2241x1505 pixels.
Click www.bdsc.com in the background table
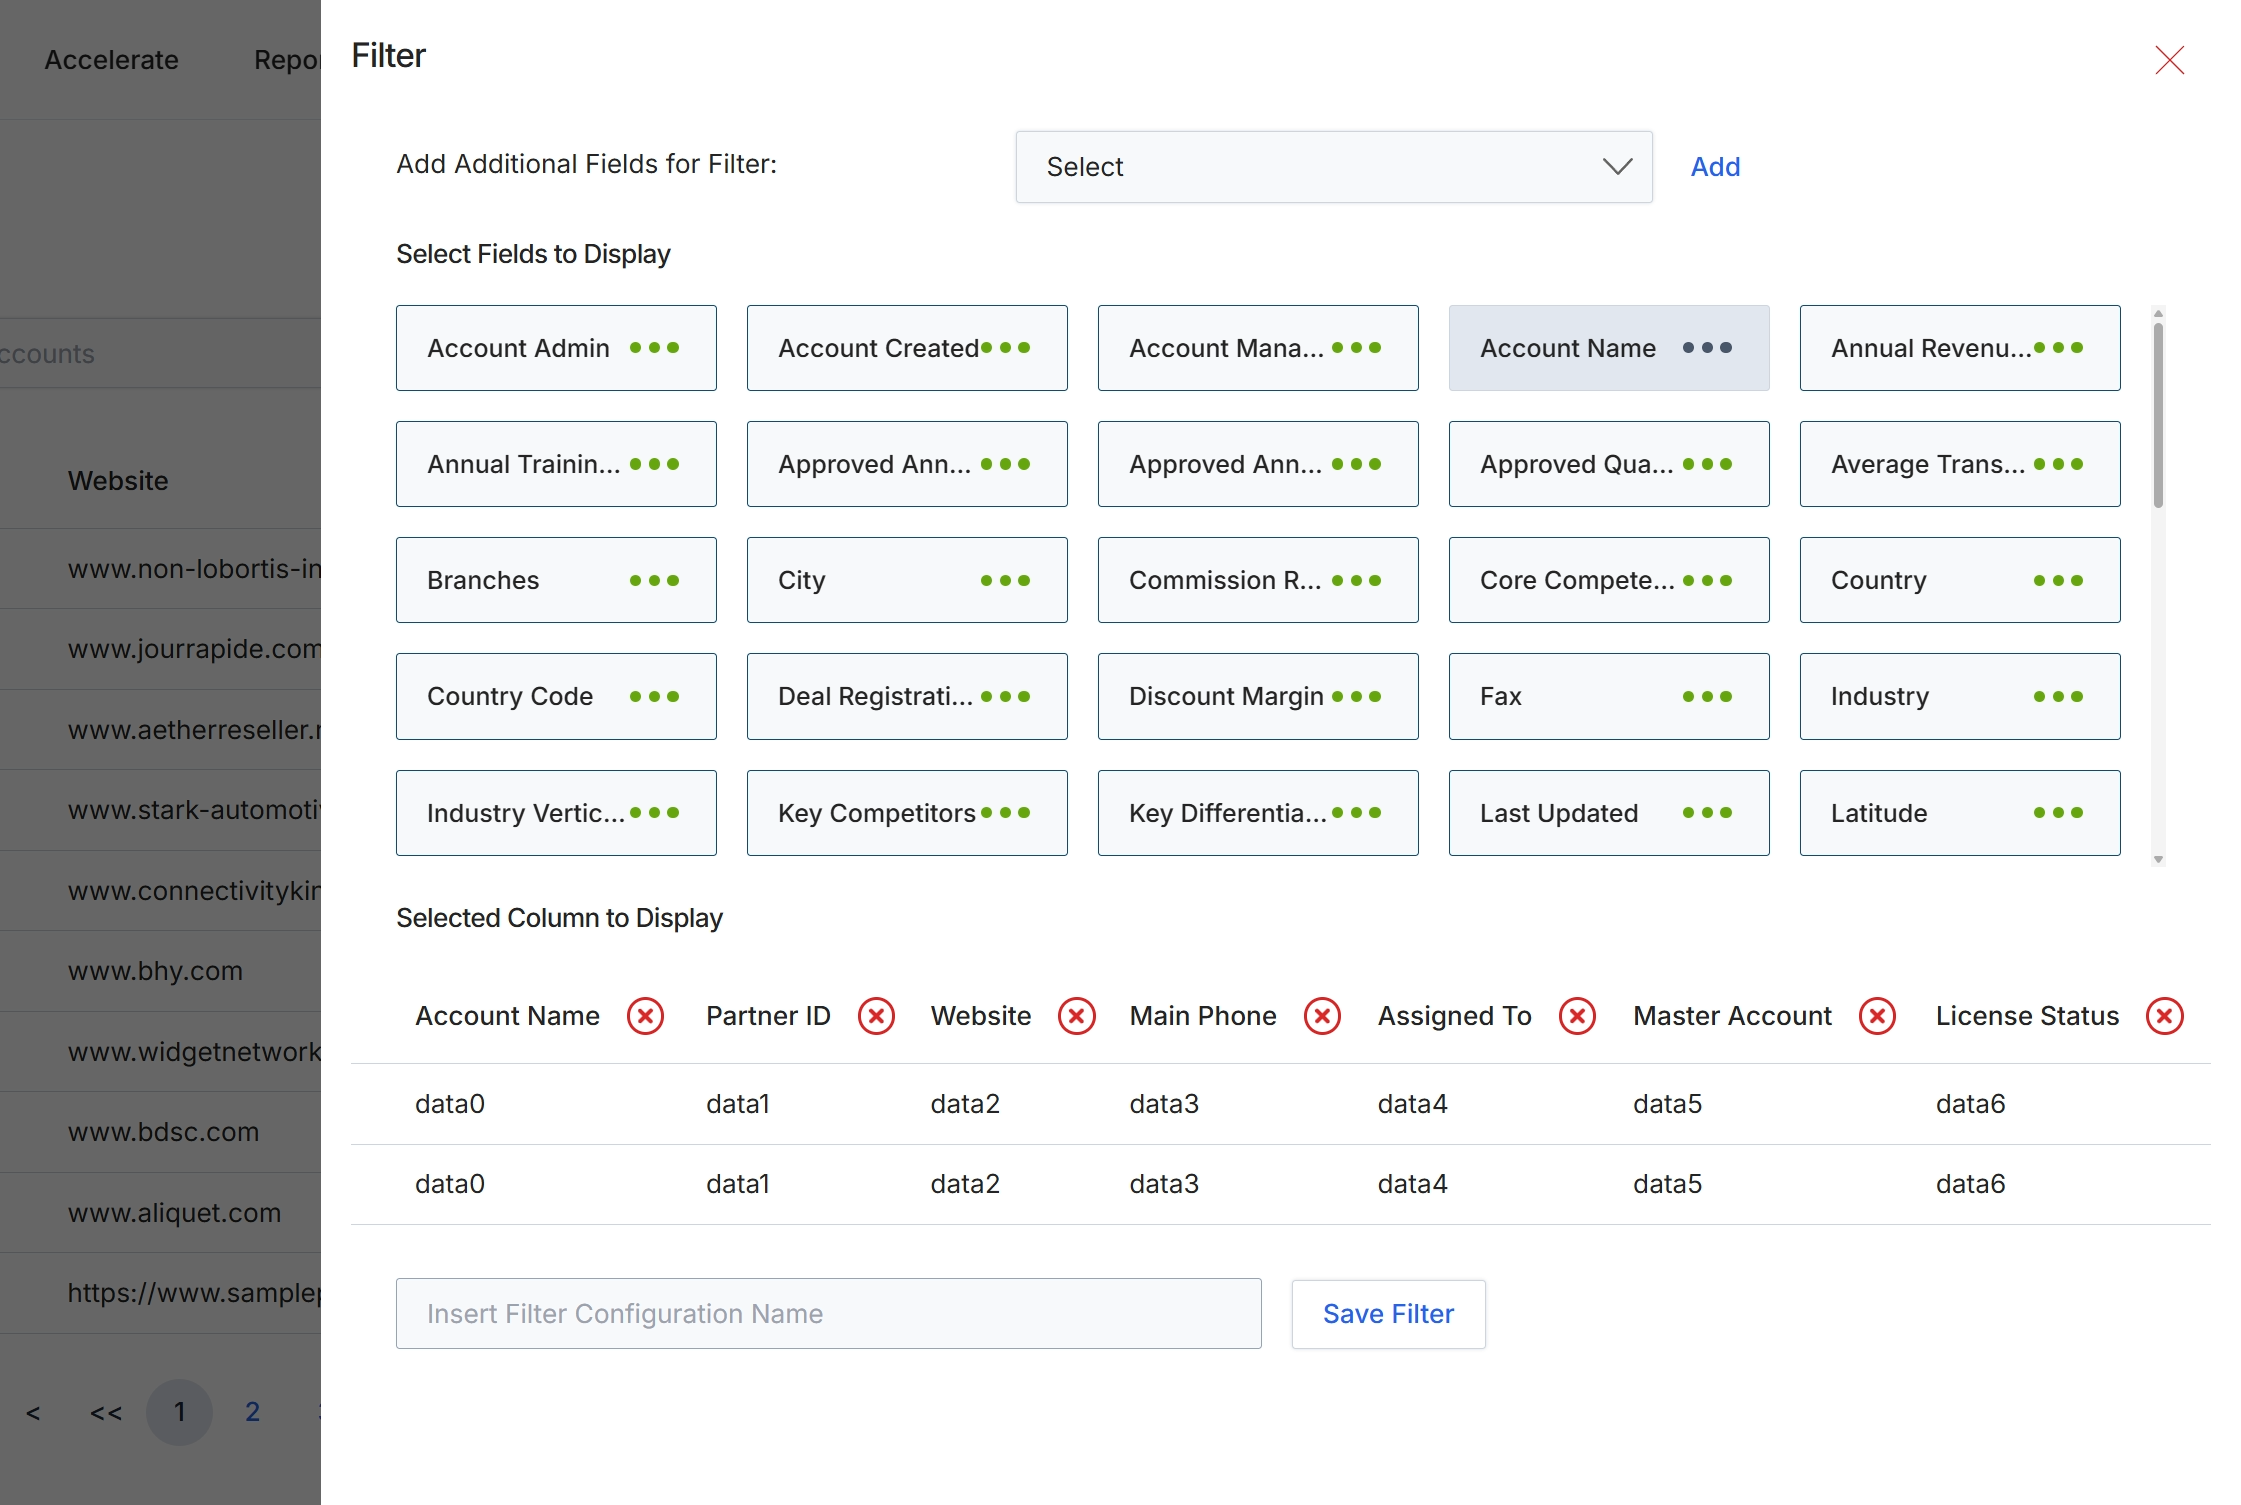163,1132
